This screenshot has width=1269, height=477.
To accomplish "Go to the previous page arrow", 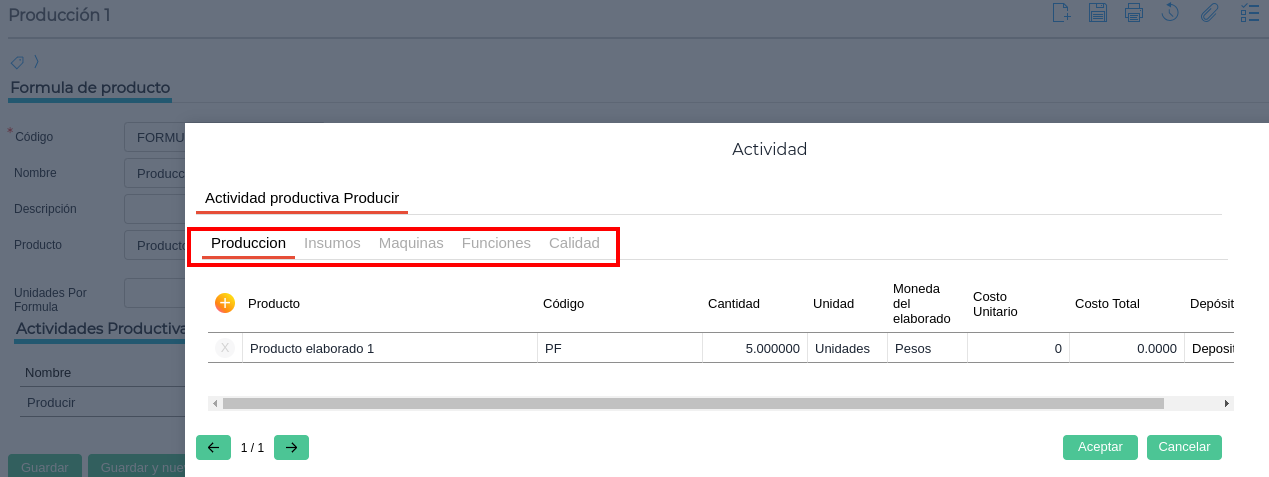I will [213, 447].
